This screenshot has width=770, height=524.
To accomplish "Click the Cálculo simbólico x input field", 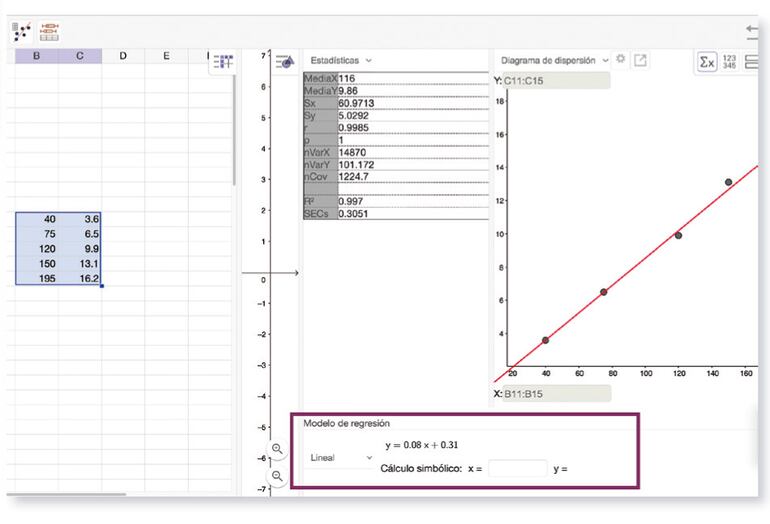I will [518, 469].
